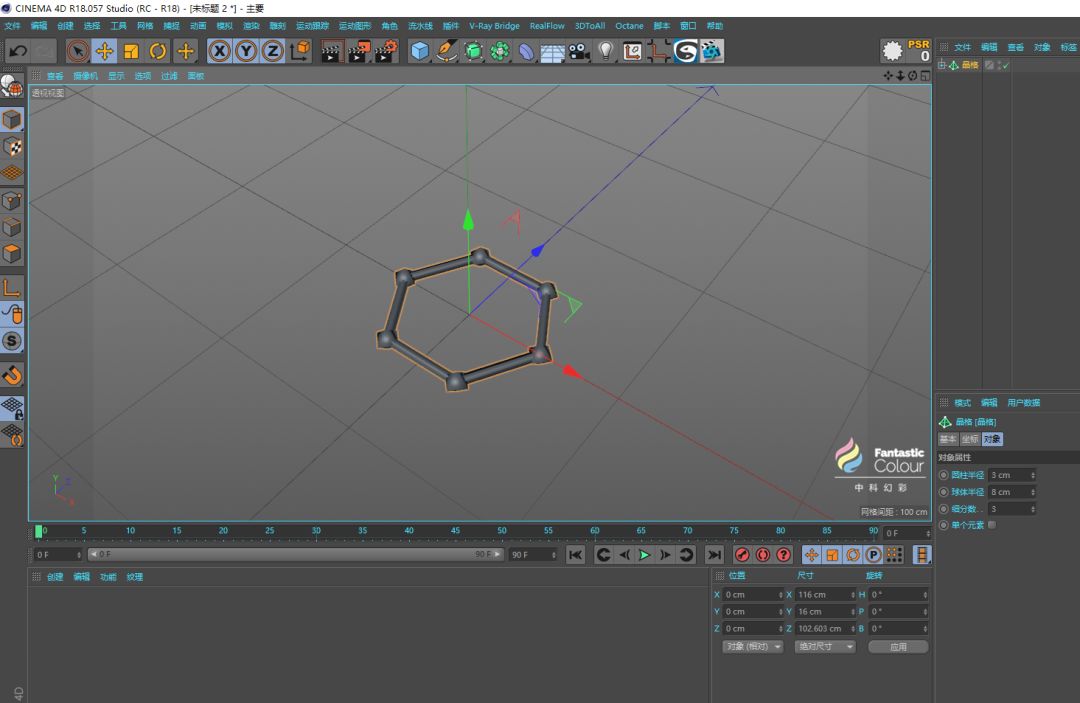1080x703 pixels.
Task: Open the 对象 (相对) coordinate dropdown
Action: (x=750, y=647)
